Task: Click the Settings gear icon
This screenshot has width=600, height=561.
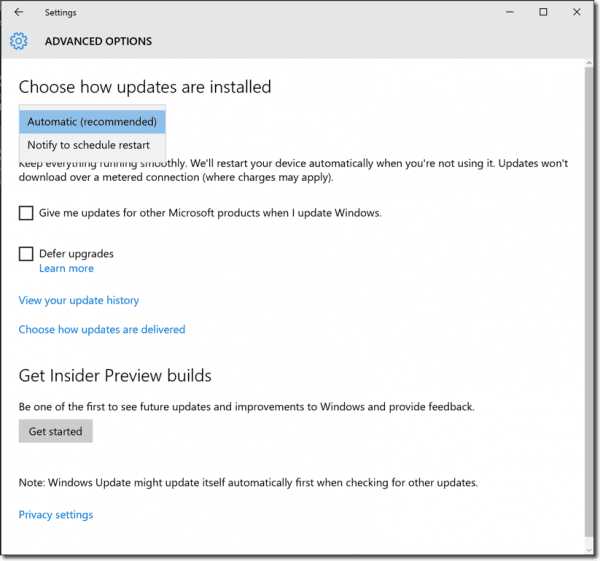Action: [18, 41]
